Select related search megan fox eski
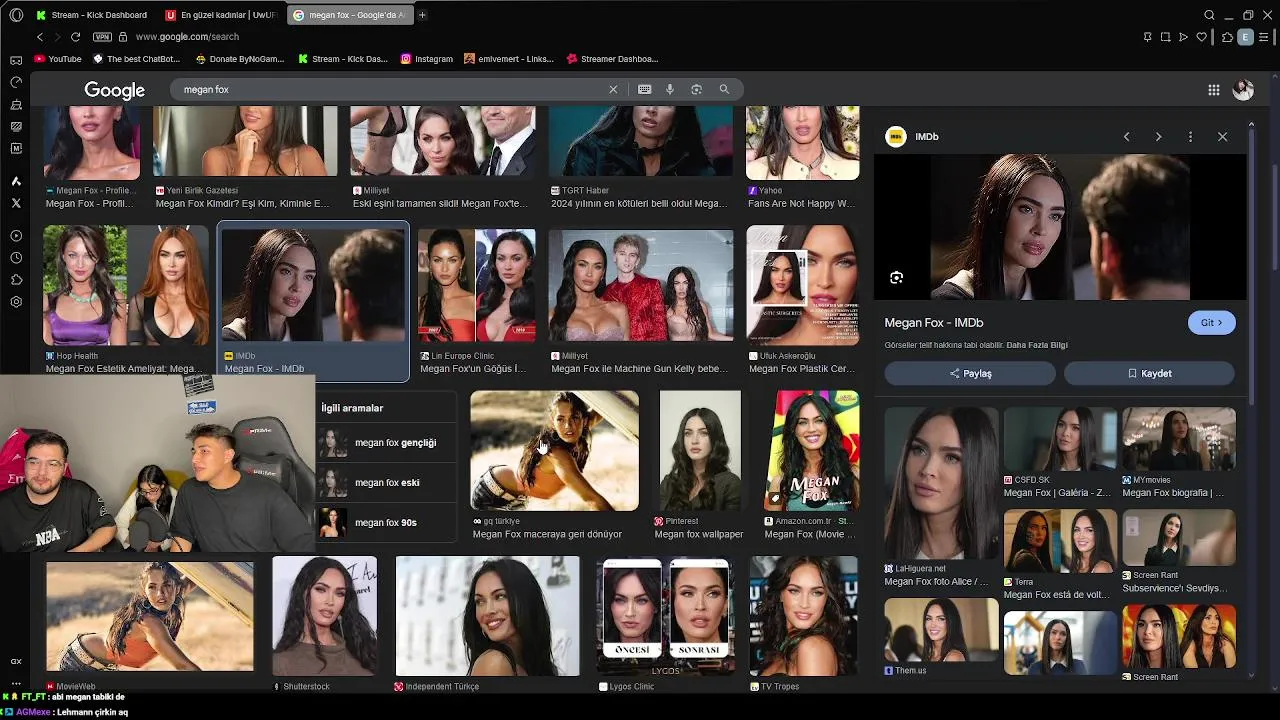Image resolution: width=1280 pixels, height=720 pixels. pos(385,482)
